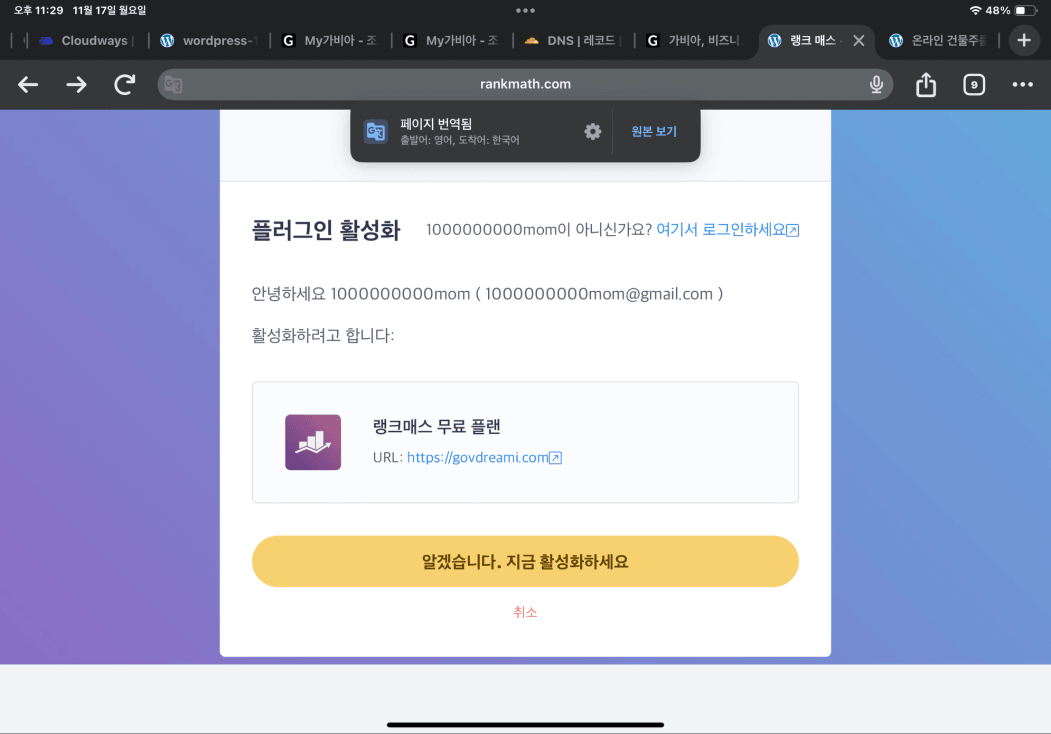Close the 랭크 매스 tab
This screenshot has height=734, width=1051.
[858, 41]
